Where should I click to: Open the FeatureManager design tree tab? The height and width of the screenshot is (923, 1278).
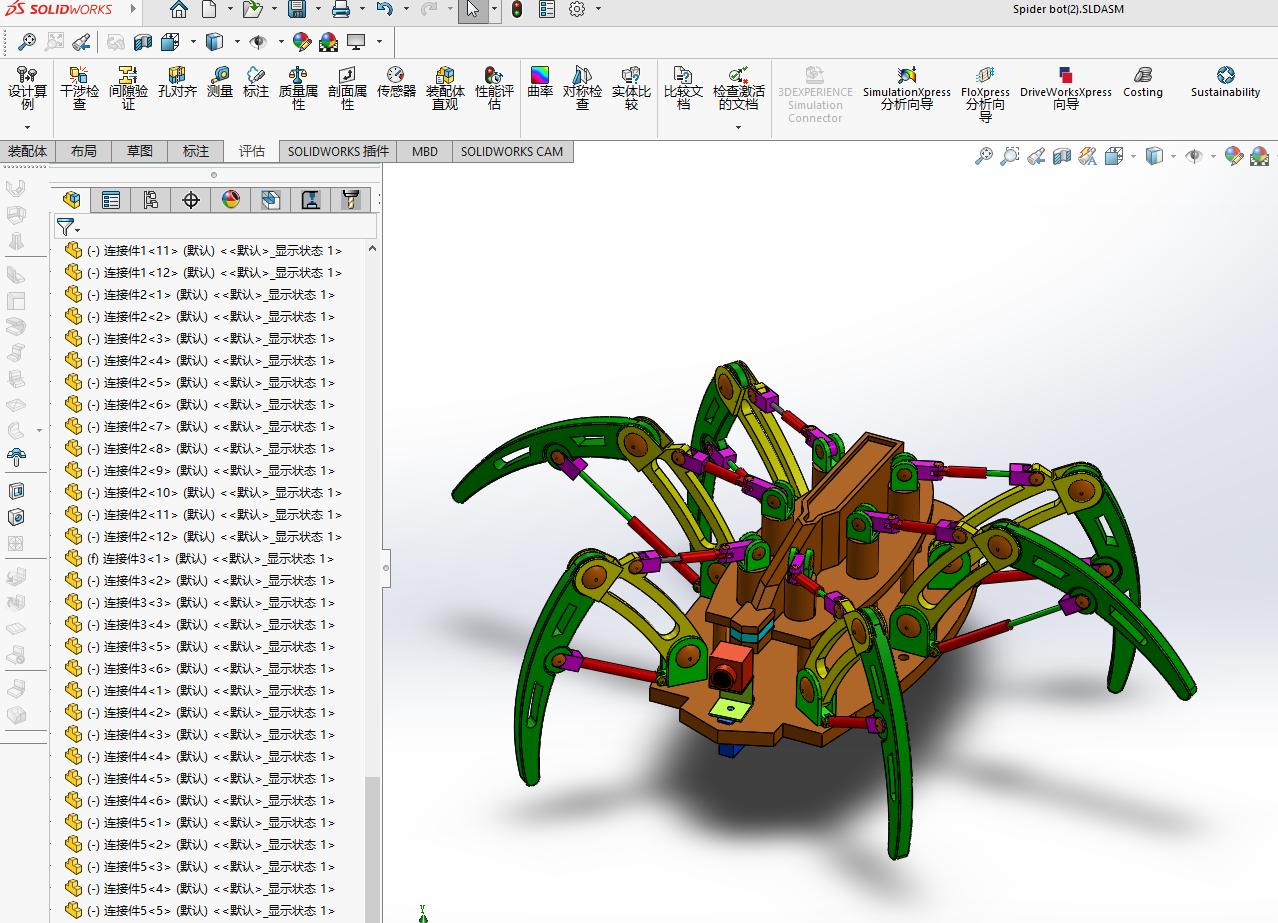click(71, 200)
